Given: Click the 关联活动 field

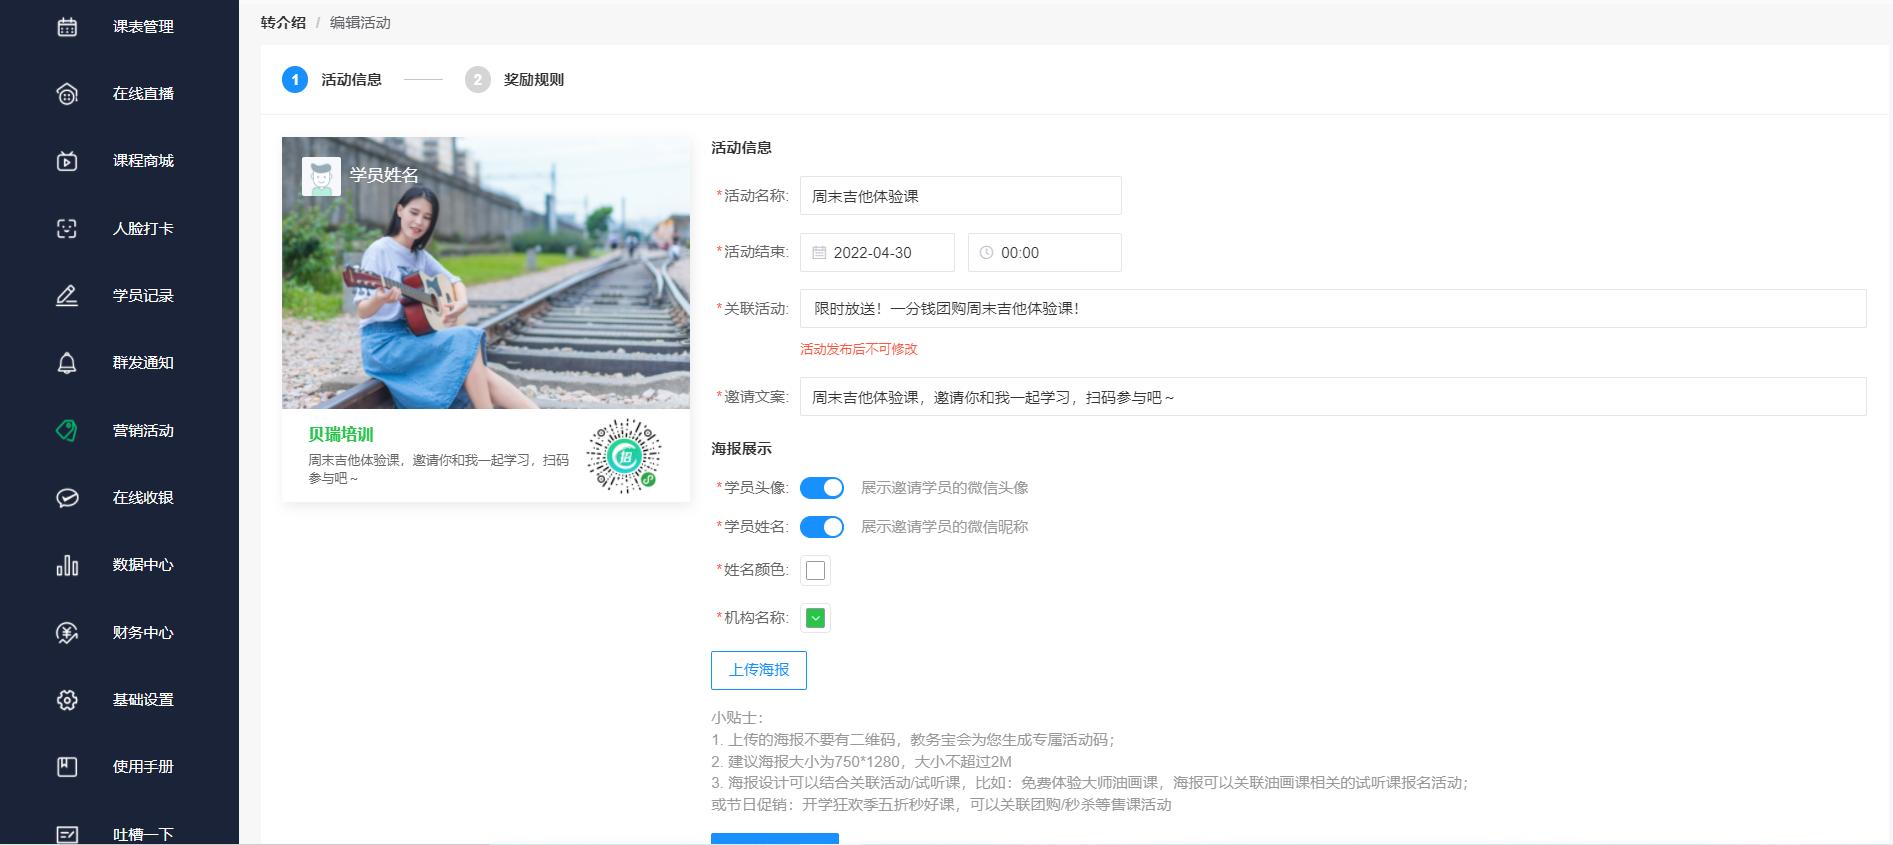Looking at the screenshot, I should tap(1333, 309).
